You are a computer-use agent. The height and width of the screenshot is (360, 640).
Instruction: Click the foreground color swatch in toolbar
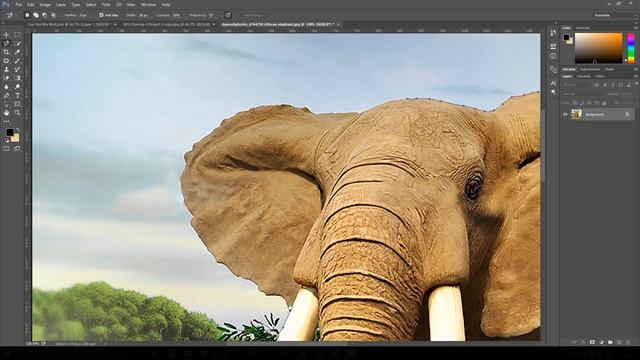(x=9, y=133)
